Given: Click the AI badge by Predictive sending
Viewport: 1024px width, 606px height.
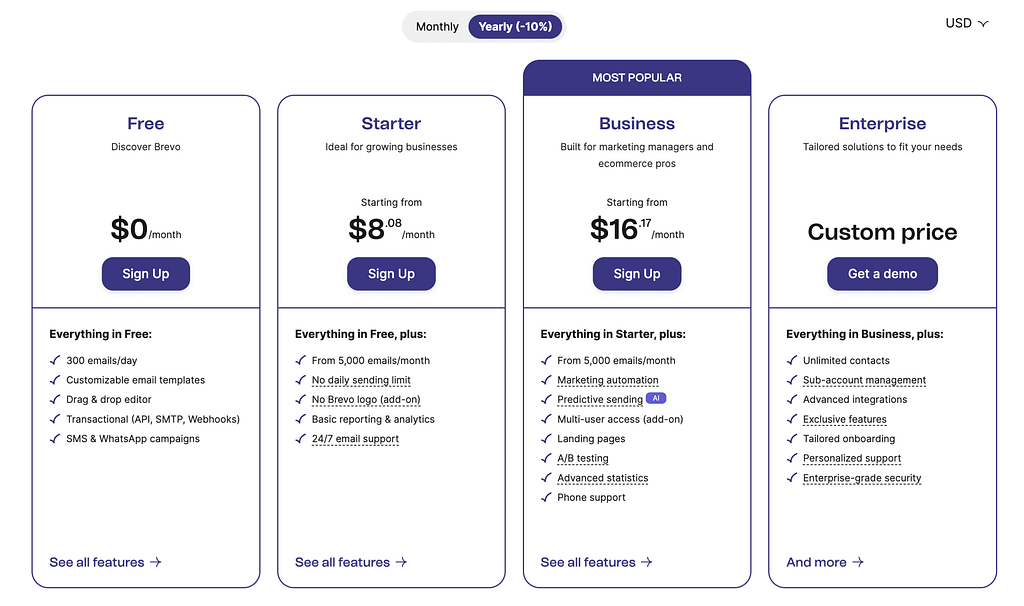Looking at the screenshot, I should pyautogui.click(x=656, y=398).
